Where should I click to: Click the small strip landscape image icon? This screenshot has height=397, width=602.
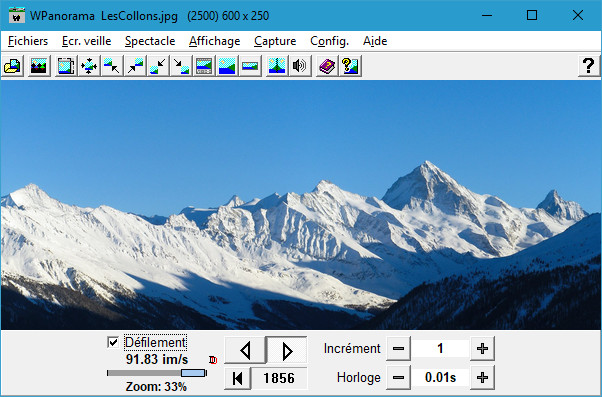(250, 66)
